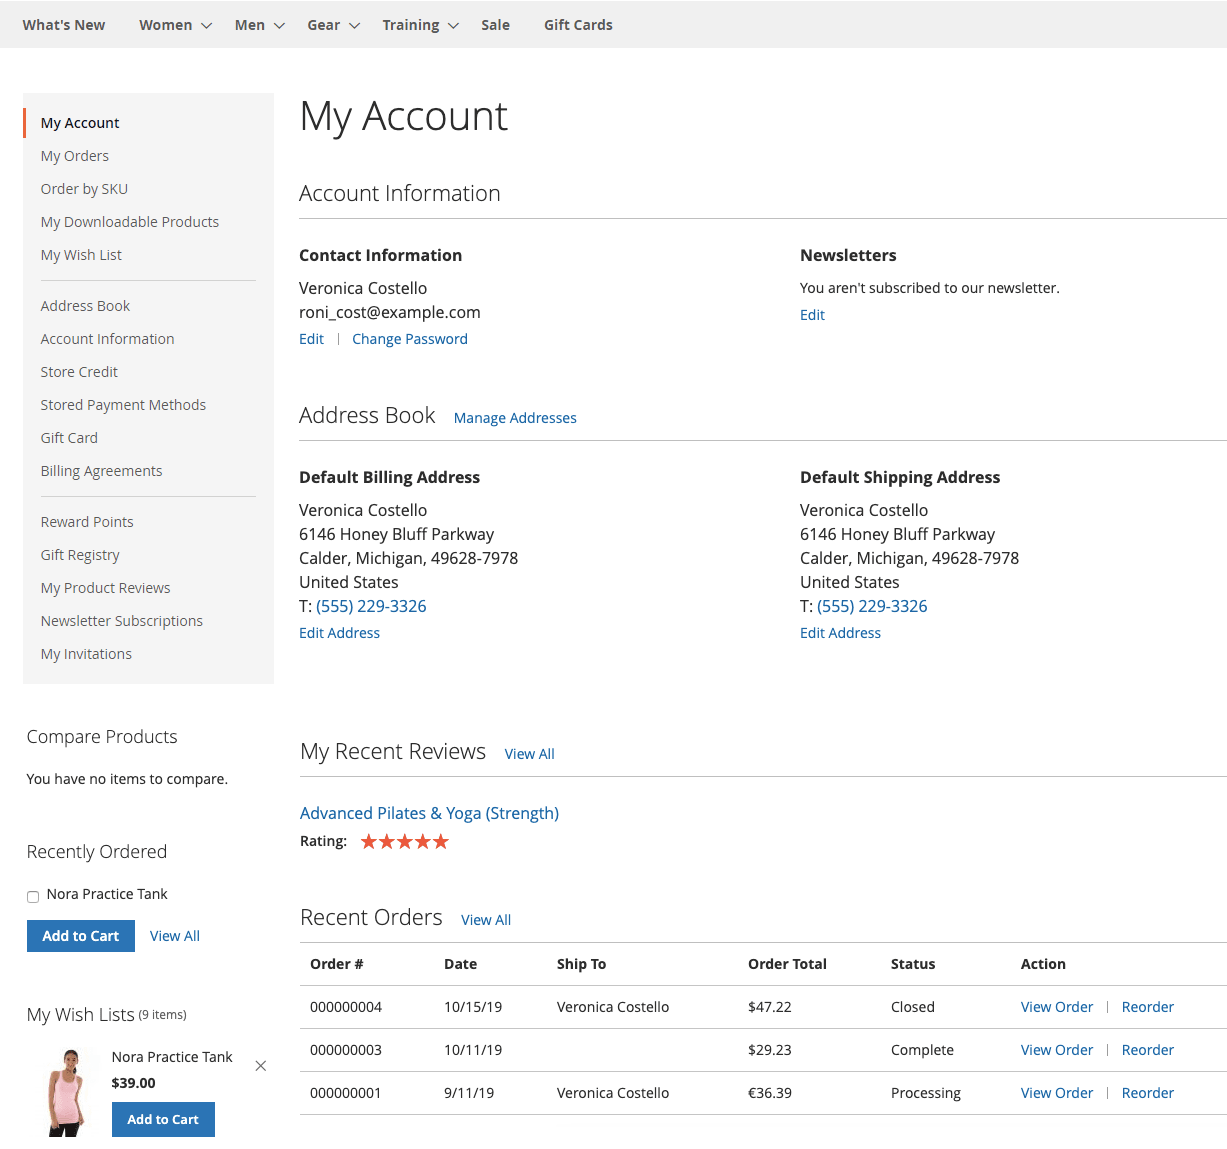Click the Processing status cell
This screenshot has height=1149, width=1227.
click(x=926, y=1093)
